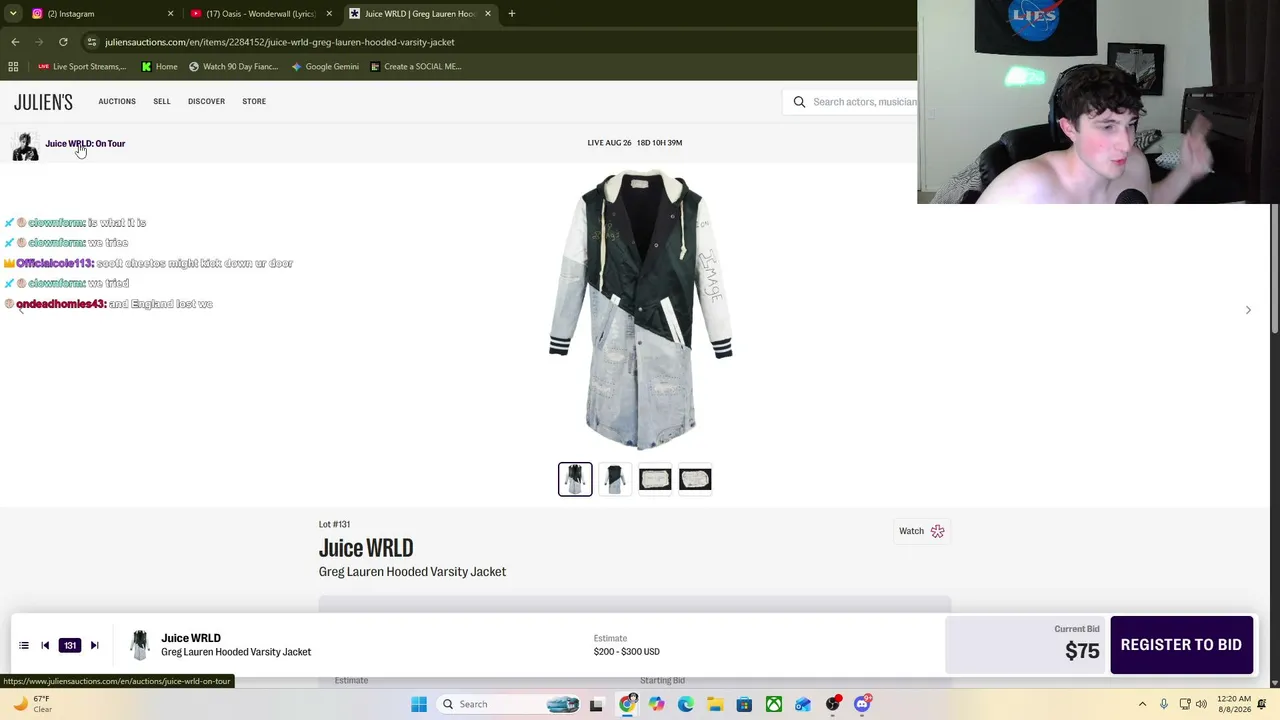
Task: Click the Juice WRLD auction avatar image
Action: coord(25,146)
